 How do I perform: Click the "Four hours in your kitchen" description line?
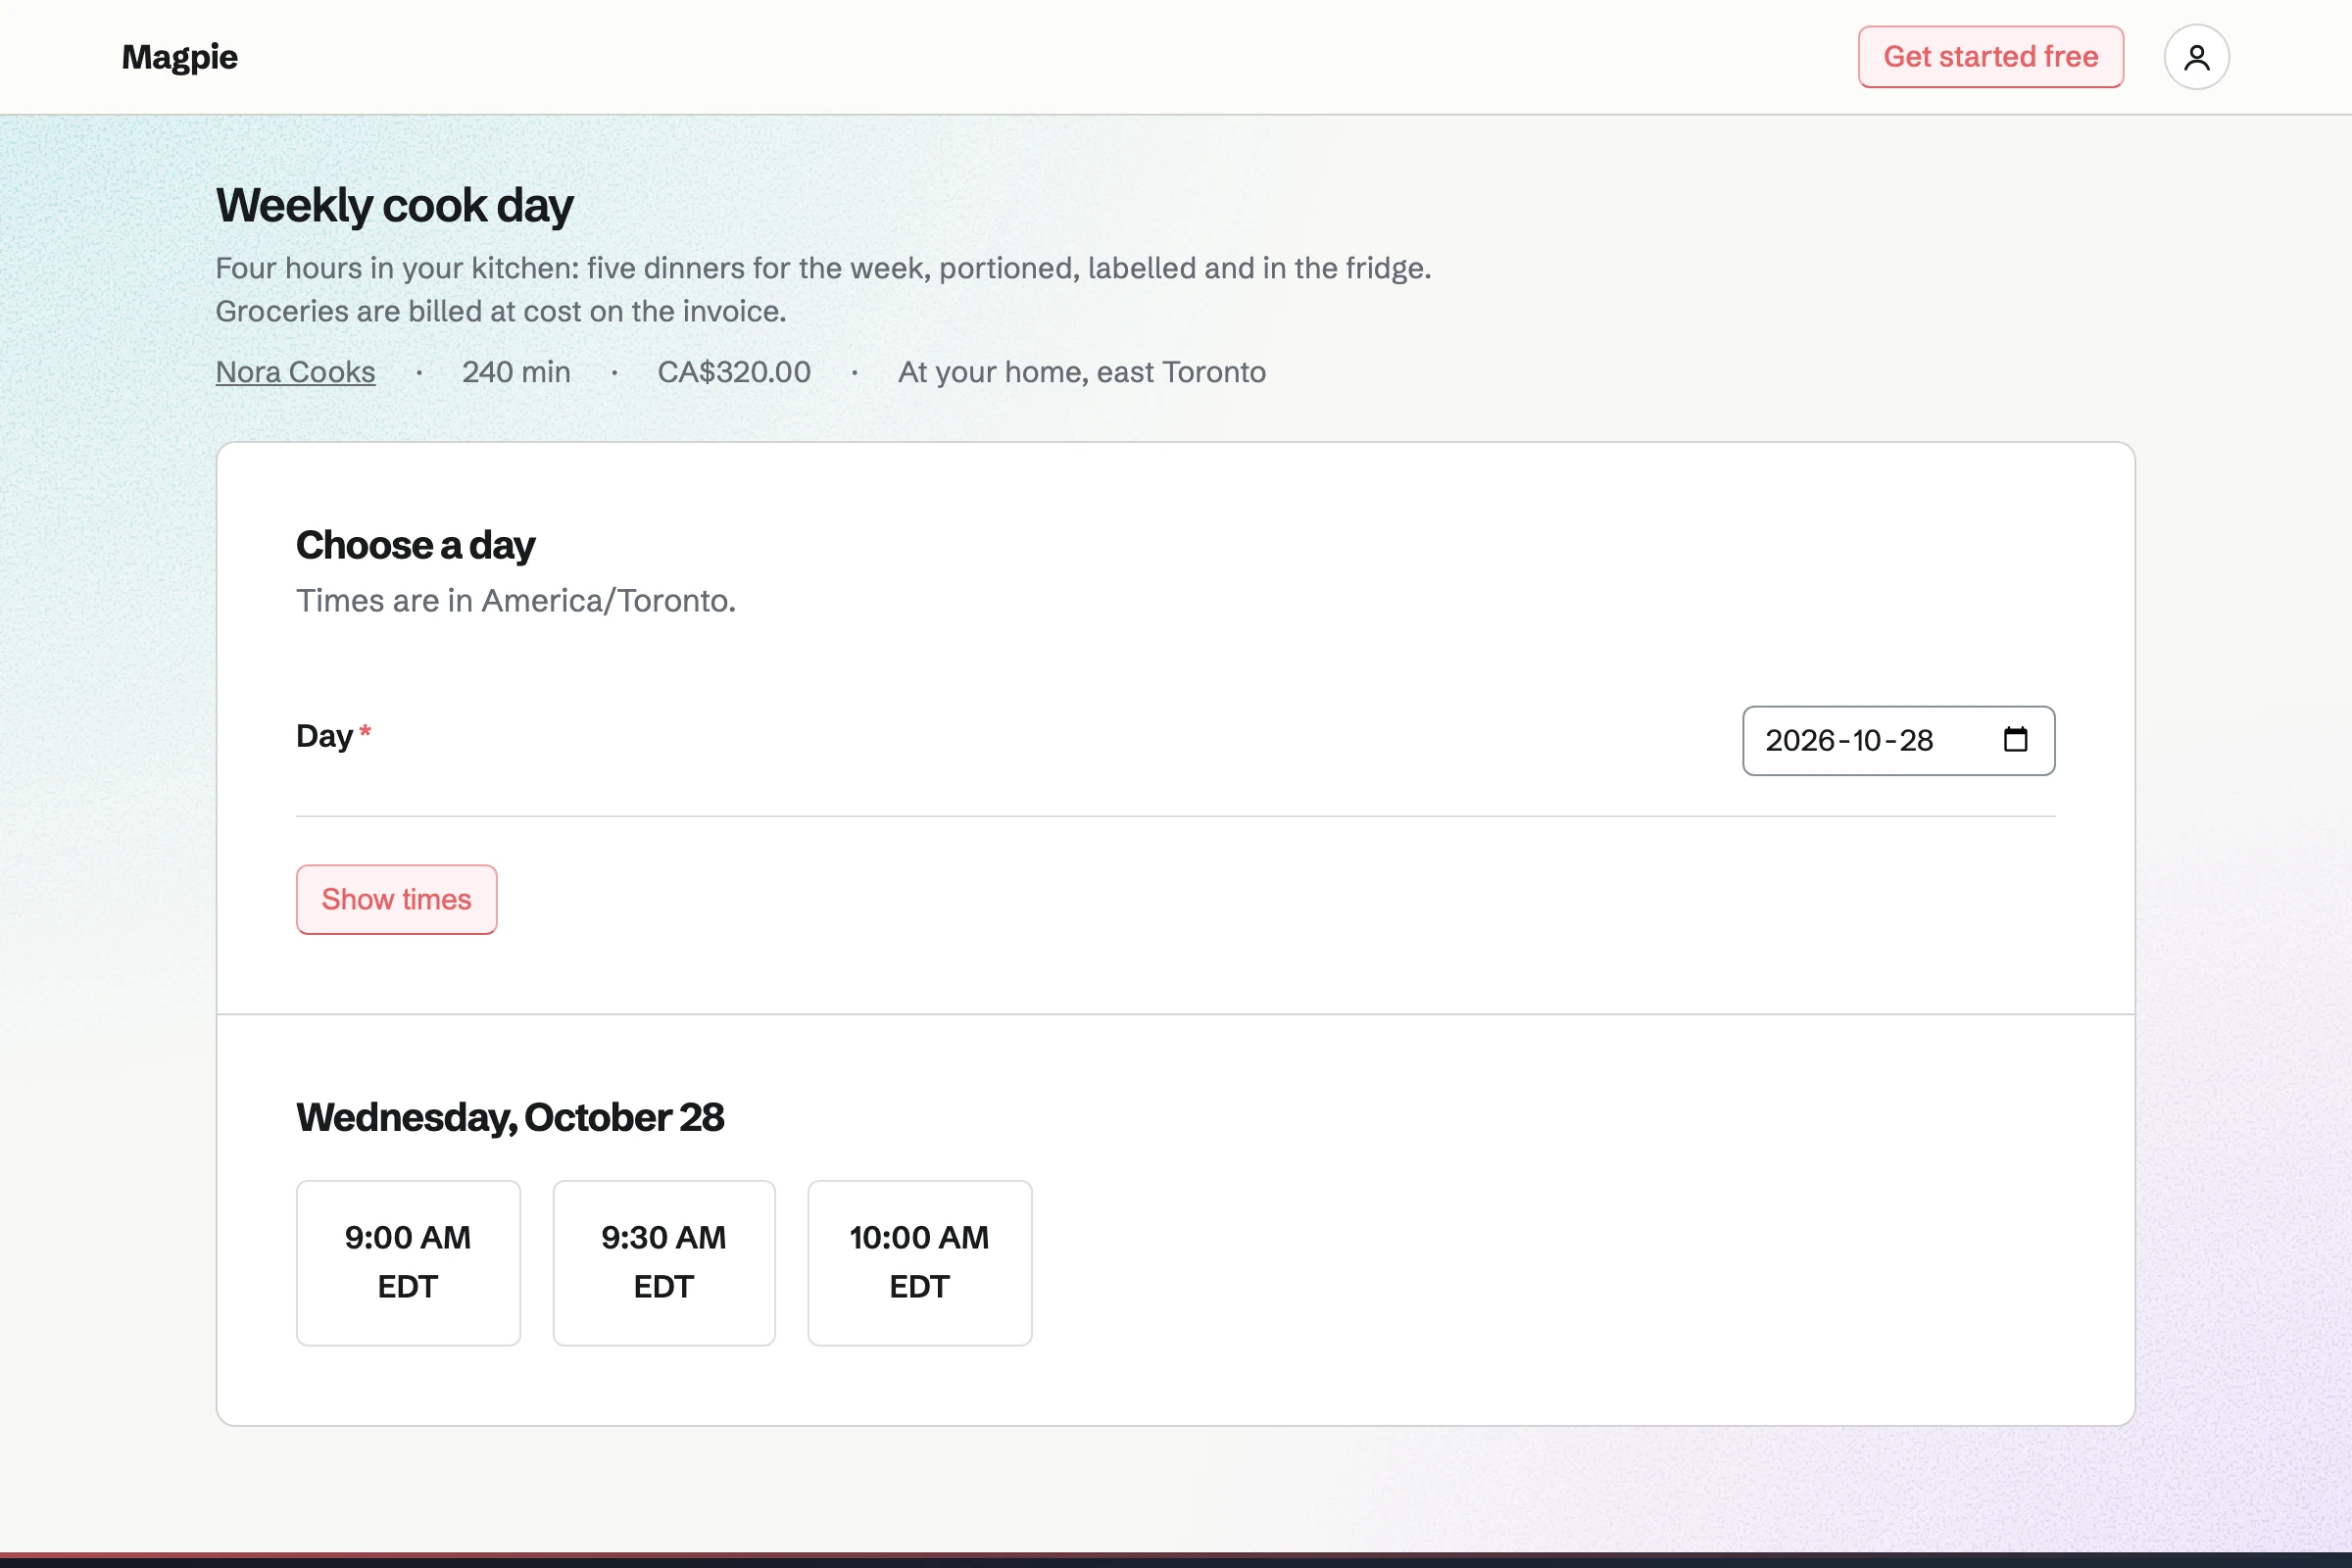(x=823, y=268)
